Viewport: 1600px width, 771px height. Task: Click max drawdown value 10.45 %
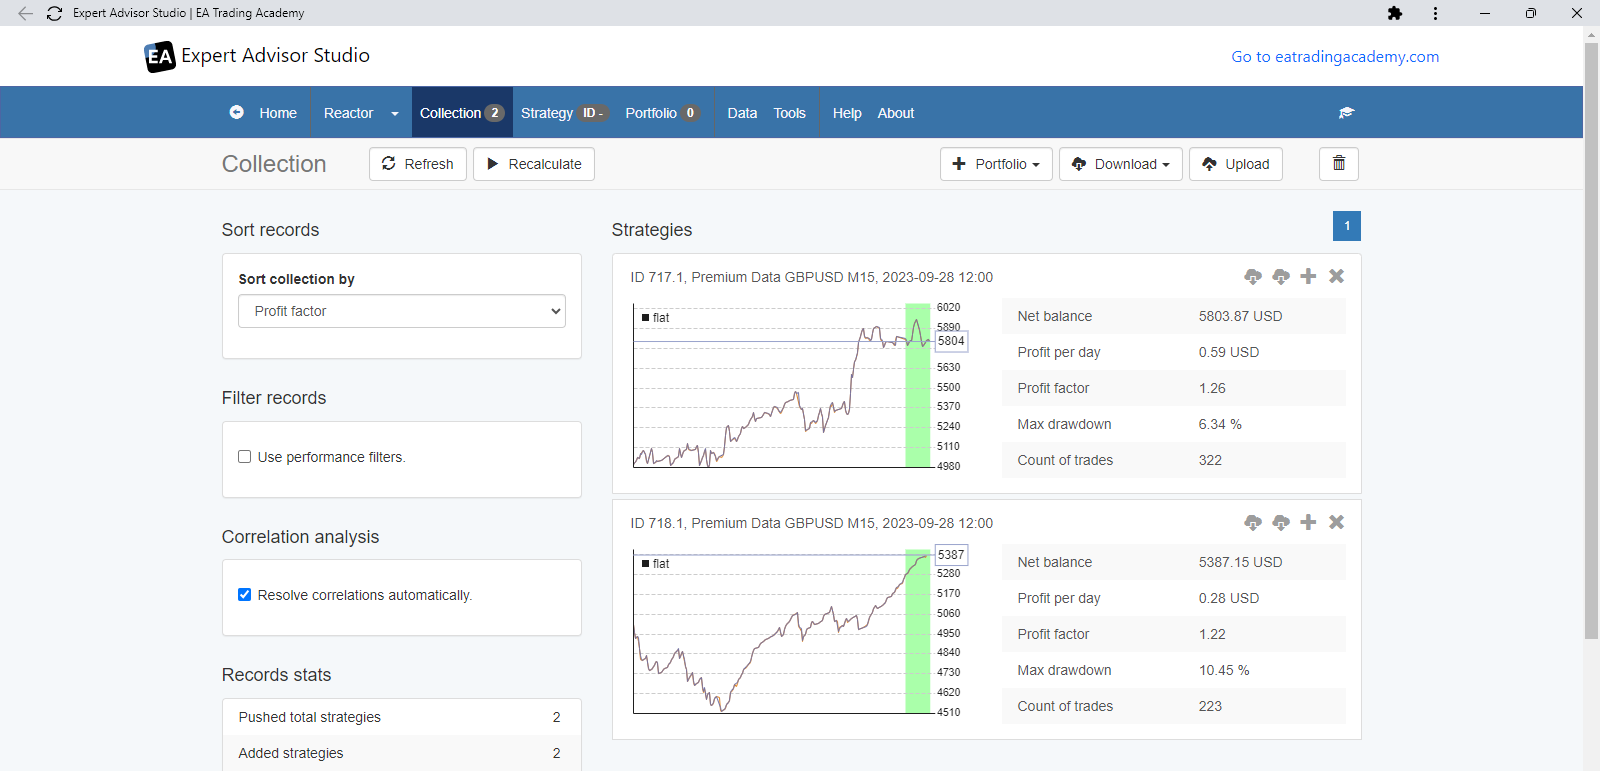[x=1224, y=670]
